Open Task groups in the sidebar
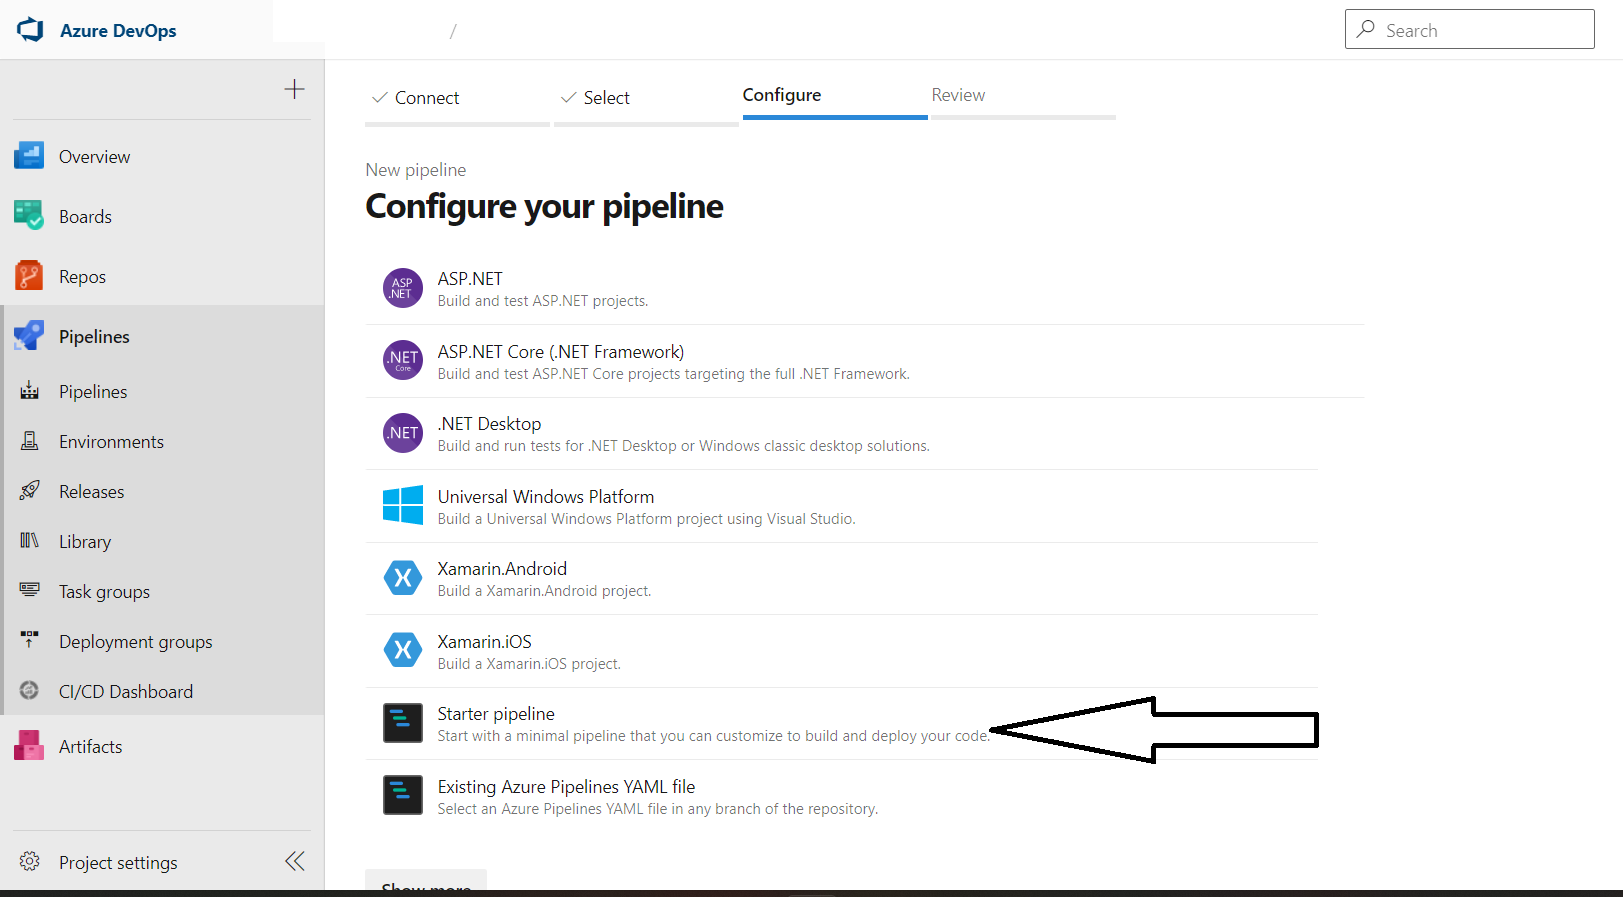The width and height of the screenshot is (1623, 897). click(104, 592)
